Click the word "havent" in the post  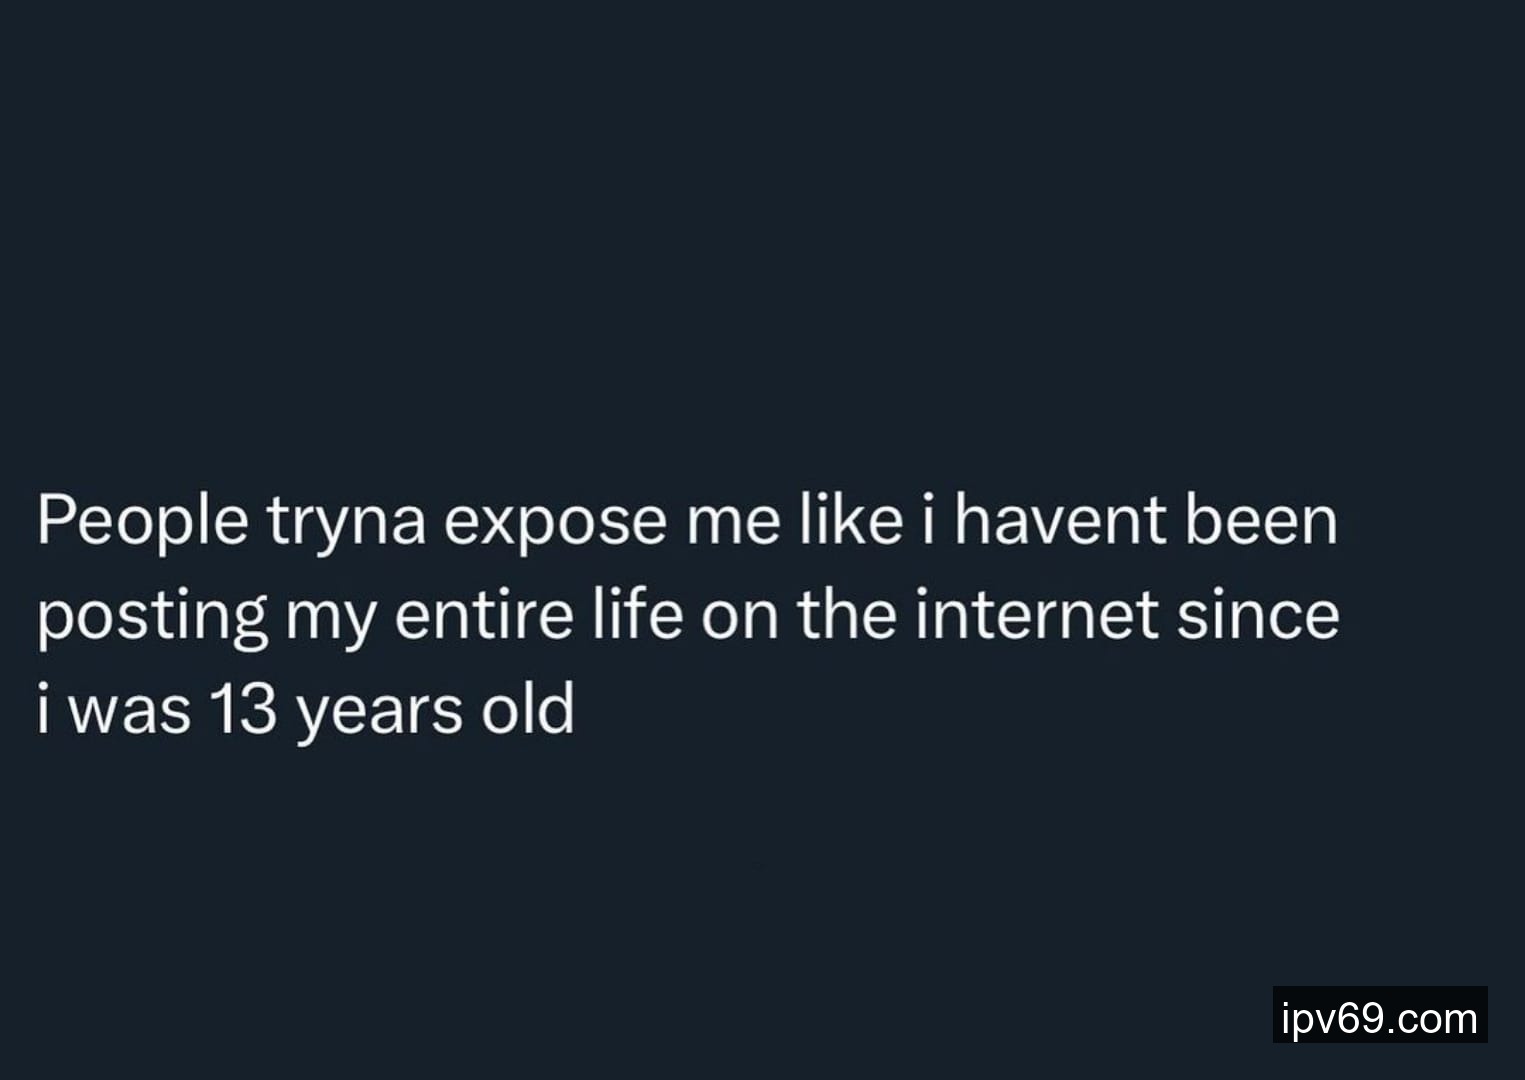click(x=1059, y=520)
